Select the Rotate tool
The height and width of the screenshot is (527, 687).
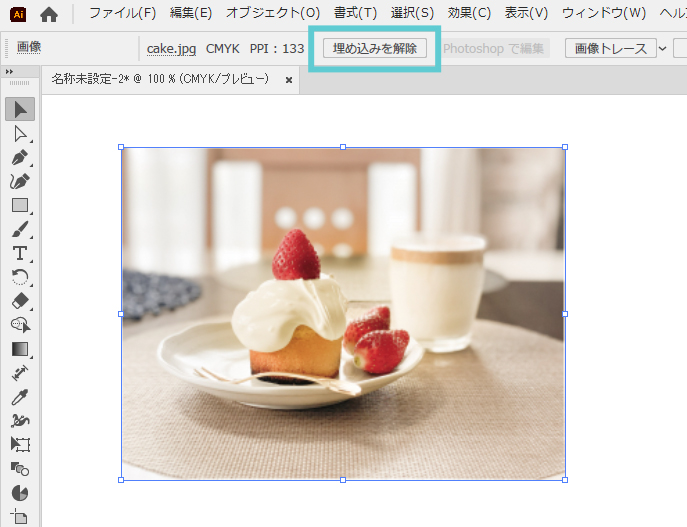[20, 277]
